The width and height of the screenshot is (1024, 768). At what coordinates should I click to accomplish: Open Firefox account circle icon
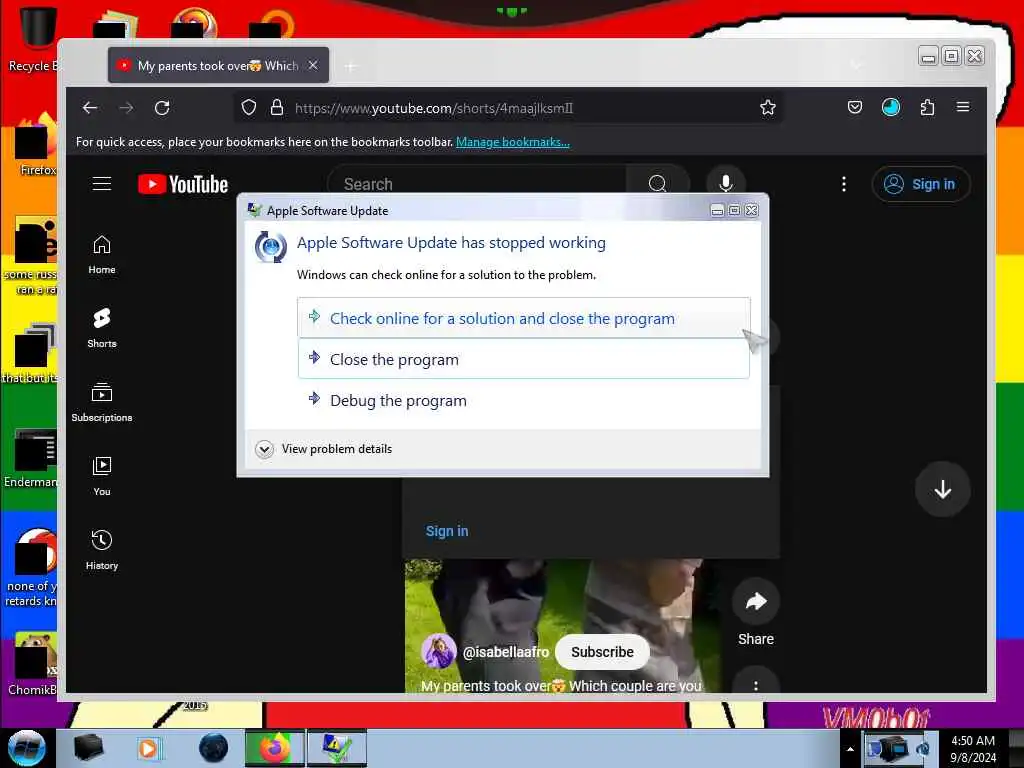coord(891,107)
